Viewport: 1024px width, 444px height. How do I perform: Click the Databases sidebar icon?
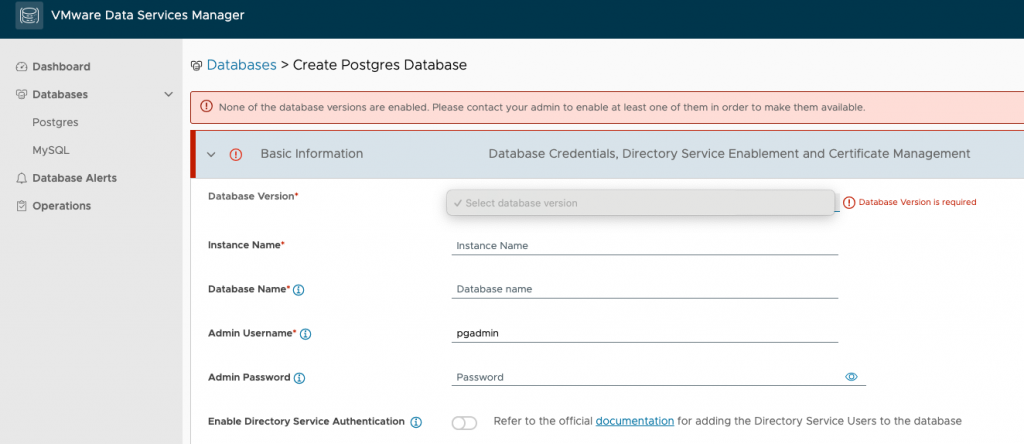(22, 95)
